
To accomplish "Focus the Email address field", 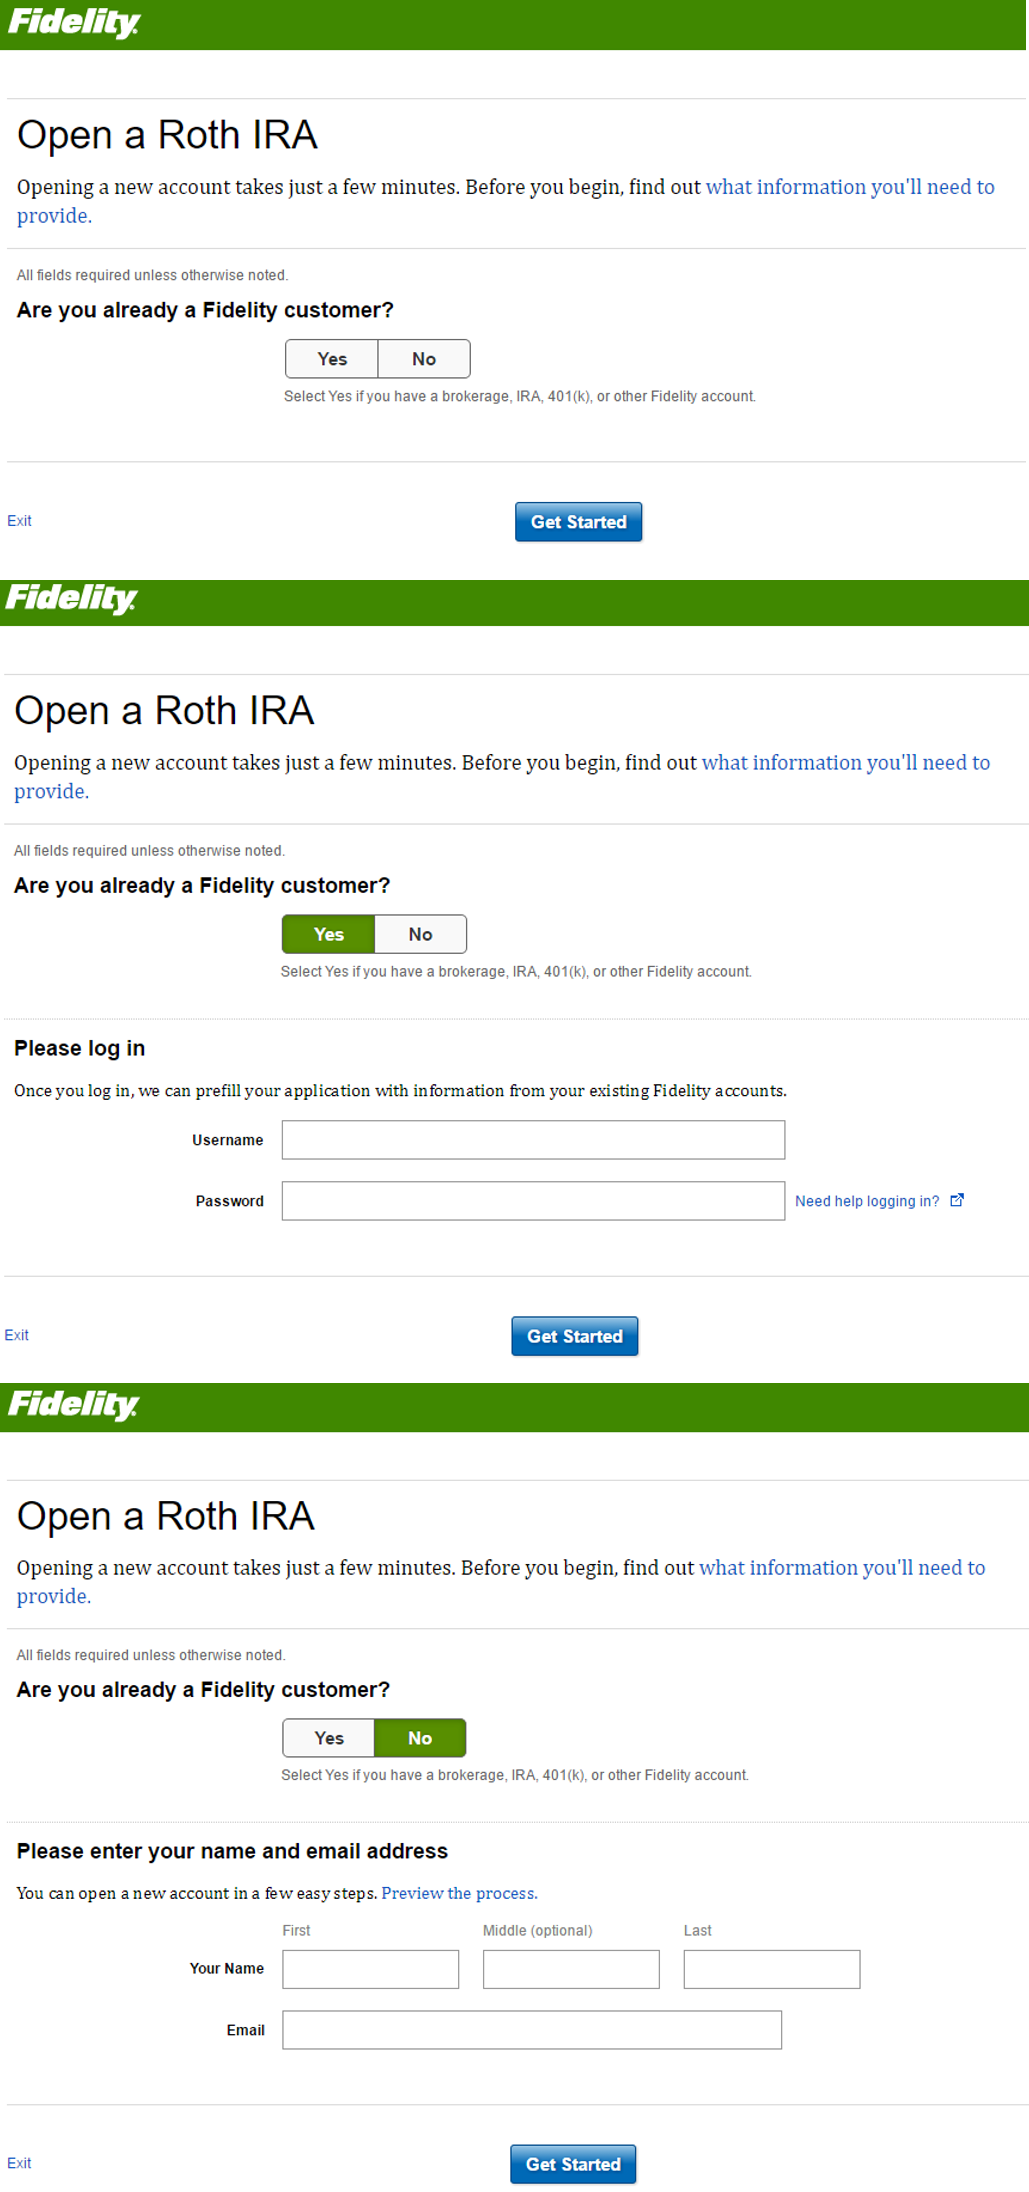I will (532, 2030).
